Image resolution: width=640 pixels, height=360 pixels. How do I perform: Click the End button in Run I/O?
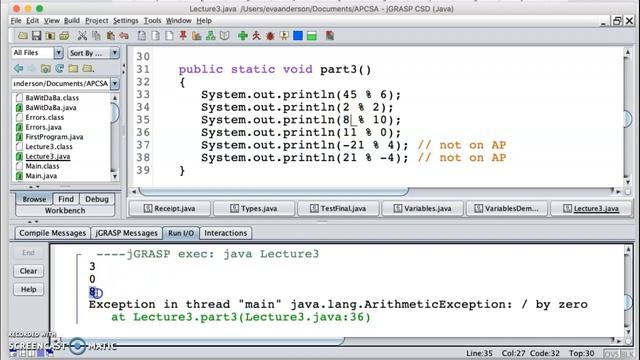point(29,253)
